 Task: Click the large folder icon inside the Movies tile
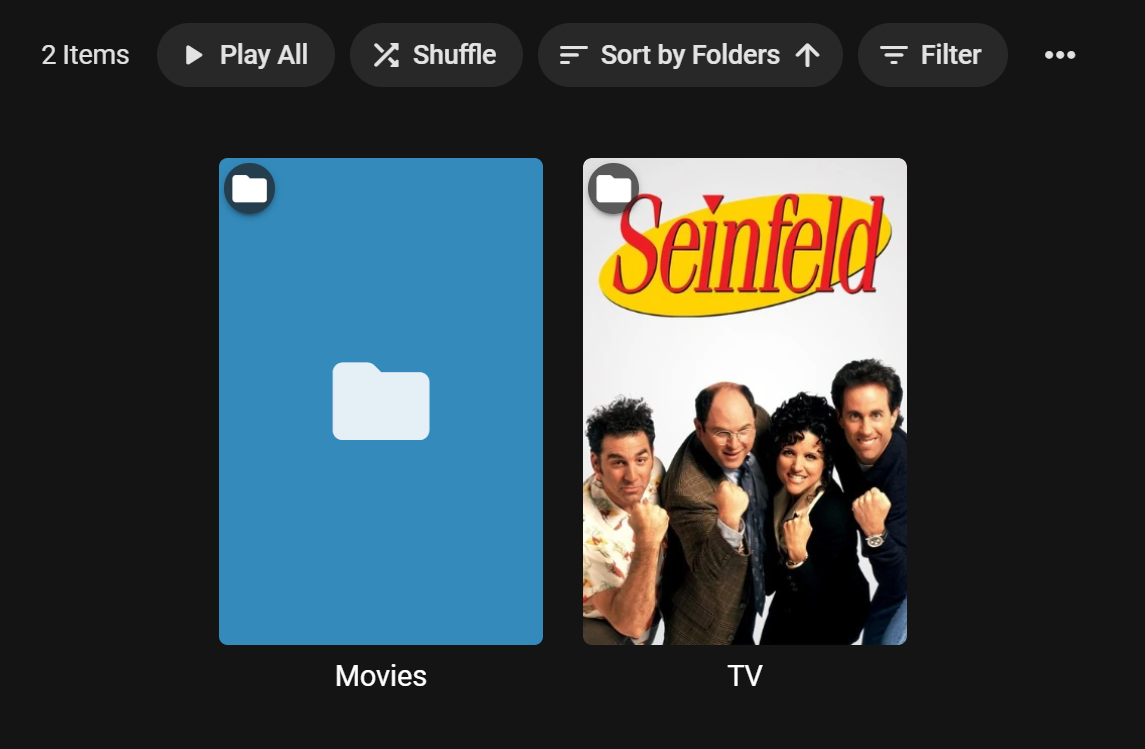pyautogui.click(x=381, y=401)
